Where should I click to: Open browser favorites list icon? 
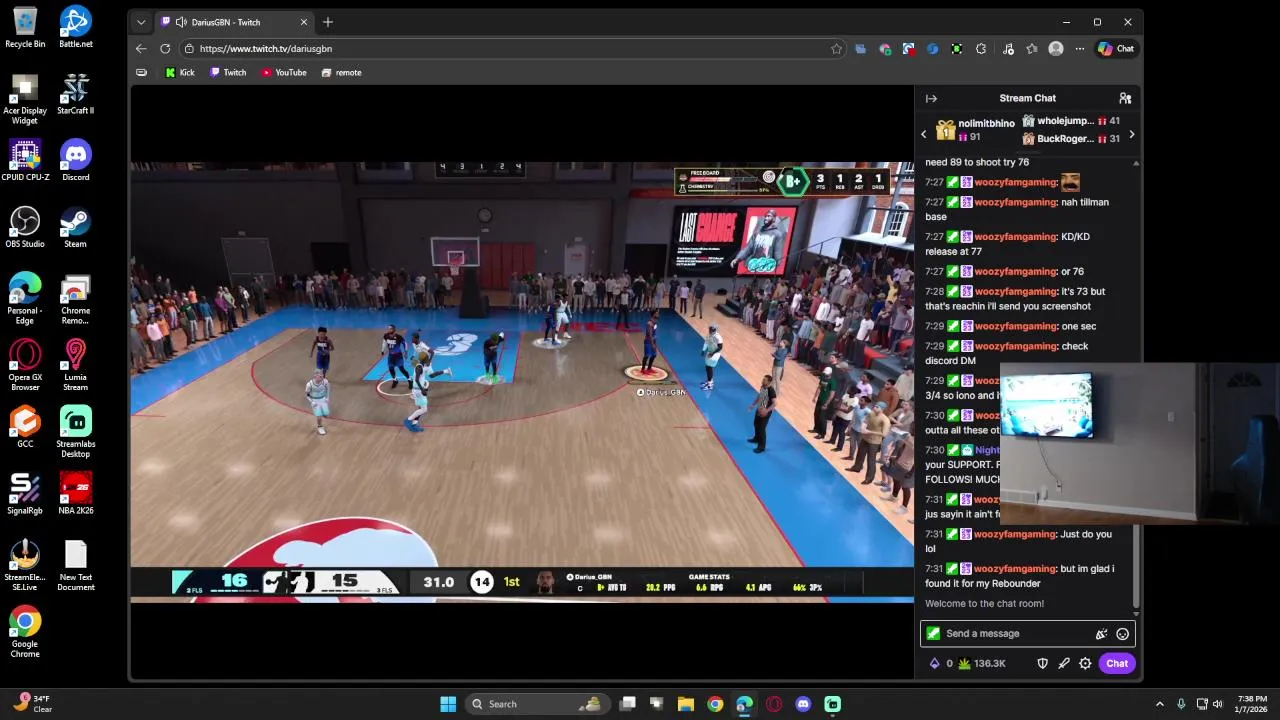(x=1032, y=48)
